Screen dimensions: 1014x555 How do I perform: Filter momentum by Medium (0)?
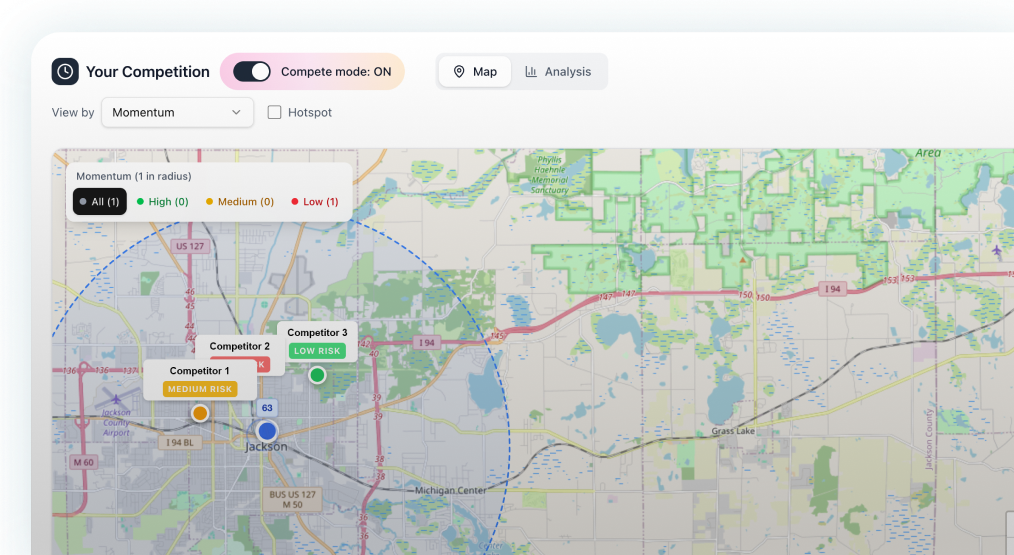240,202
